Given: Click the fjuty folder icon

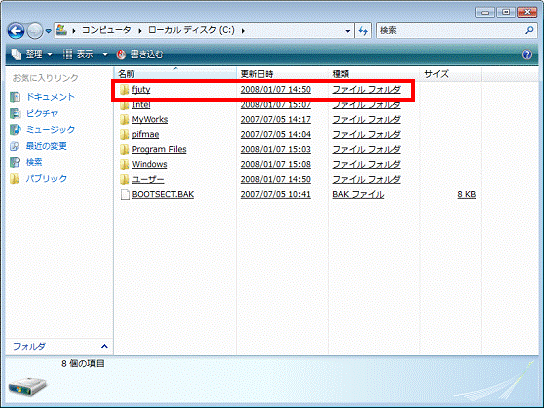Looking at the screenshot, I should (125, 90).
